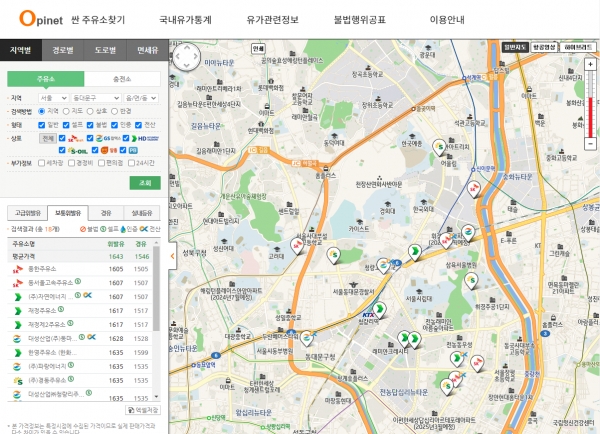Select the SK marker near 서울사대부설 school
This screenshot has width=600, height=434.
(297, 246)
